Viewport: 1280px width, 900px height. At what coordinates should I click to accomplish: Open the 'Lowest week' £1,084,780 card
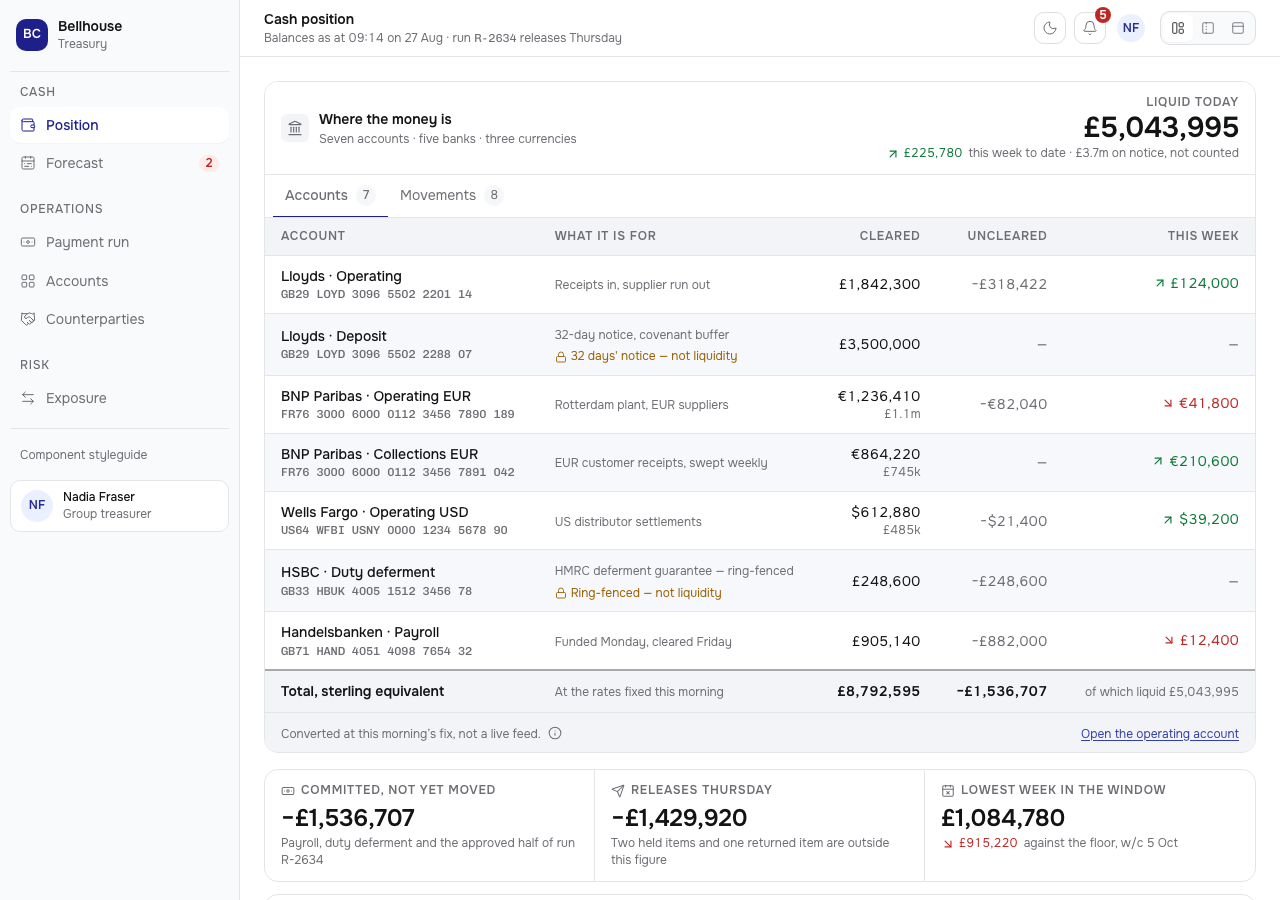click(x=1090, y=825)
